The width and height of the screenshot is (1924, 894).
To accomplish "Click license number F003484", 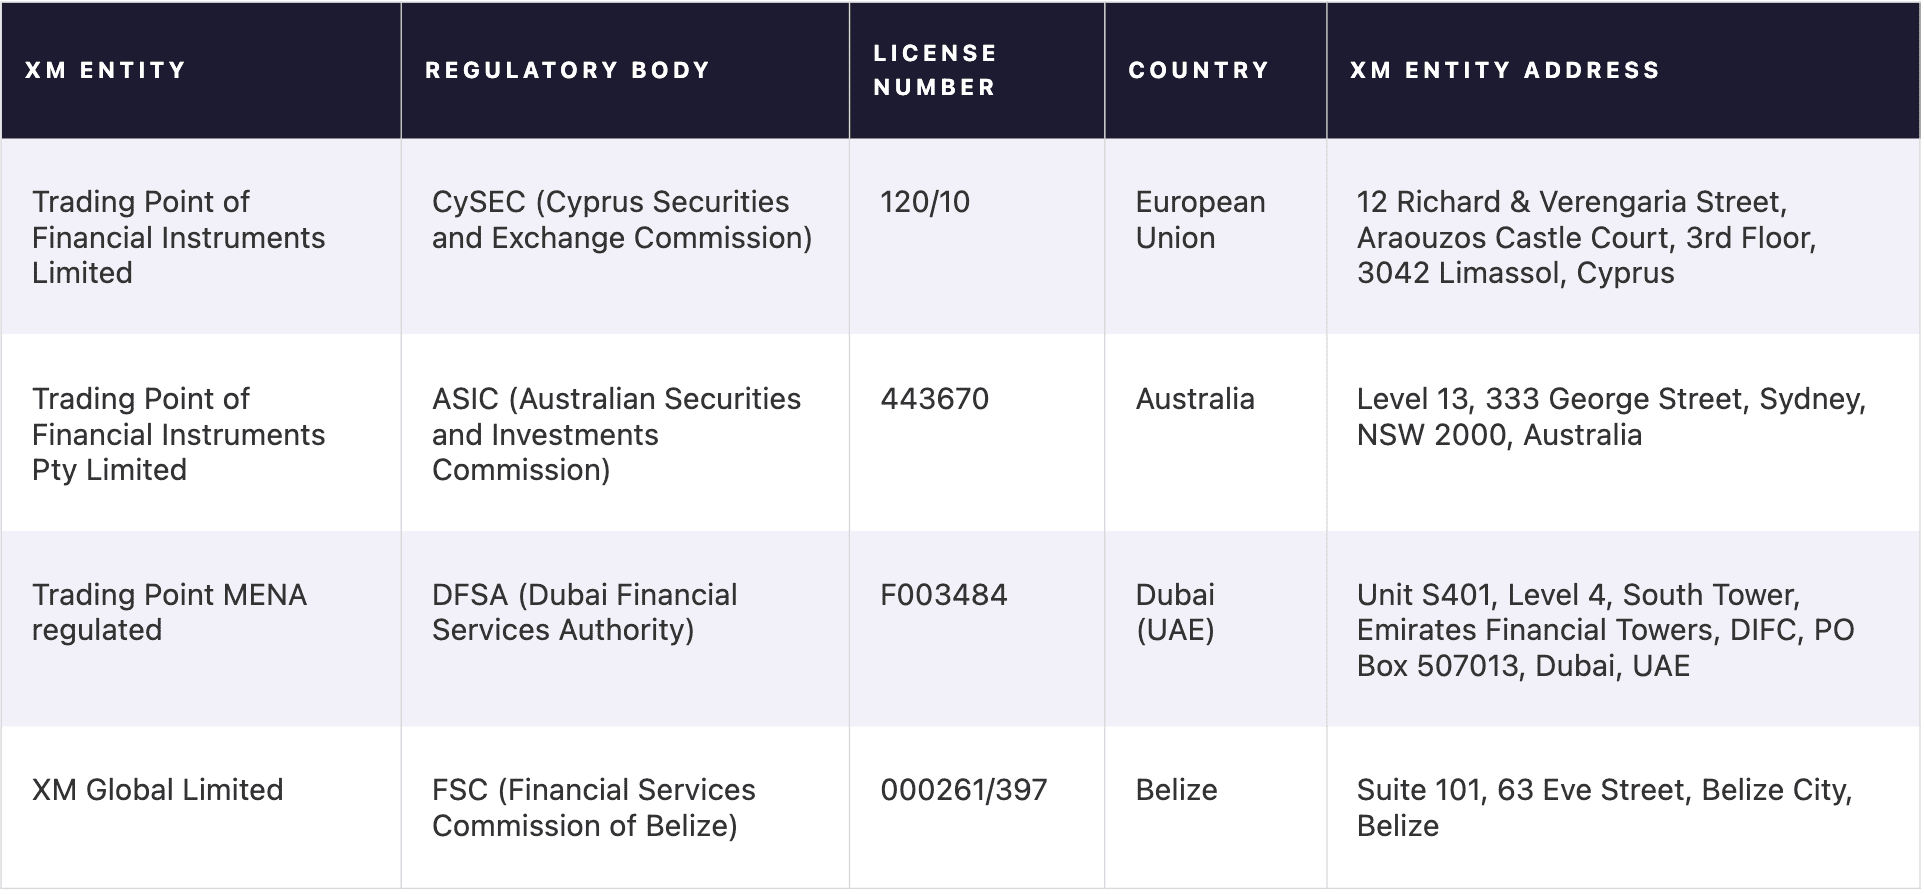I will pyautogui.click(x=944, y=595).
